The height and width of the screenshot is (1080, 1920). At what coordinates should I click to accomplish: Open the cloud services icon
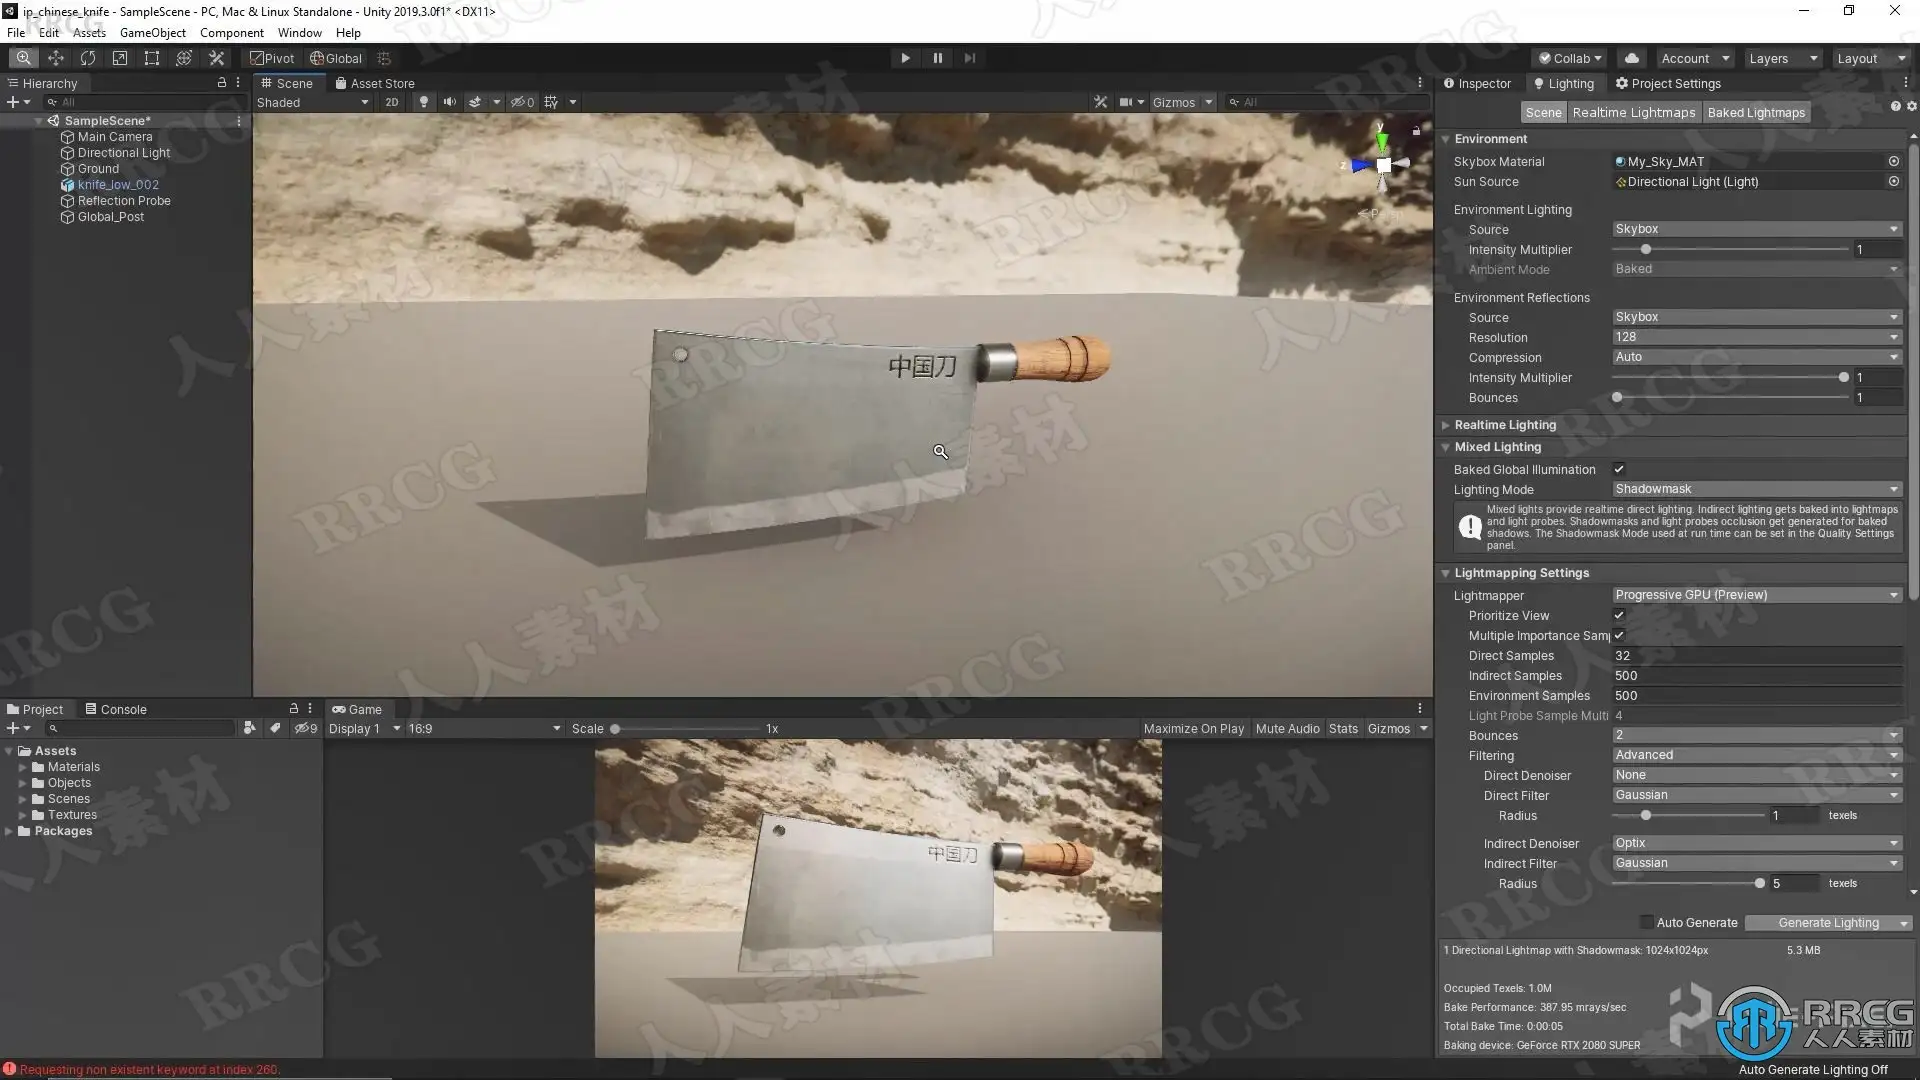coord(1631,58)
